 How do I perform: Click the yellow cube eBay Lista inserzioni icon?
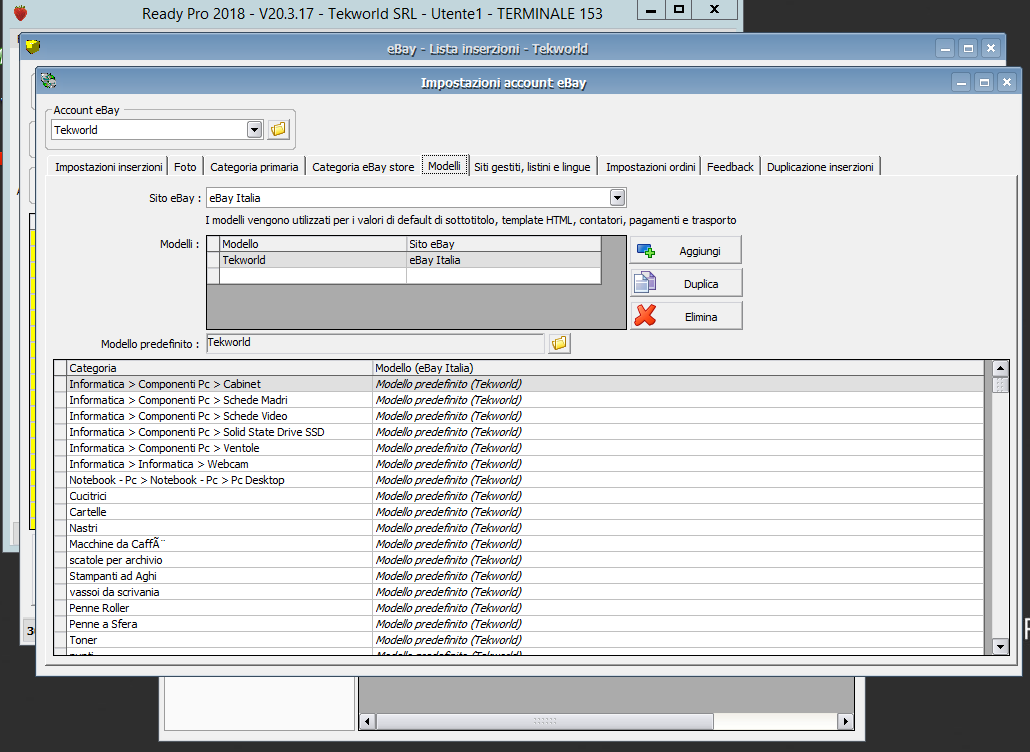coord(33,47)
